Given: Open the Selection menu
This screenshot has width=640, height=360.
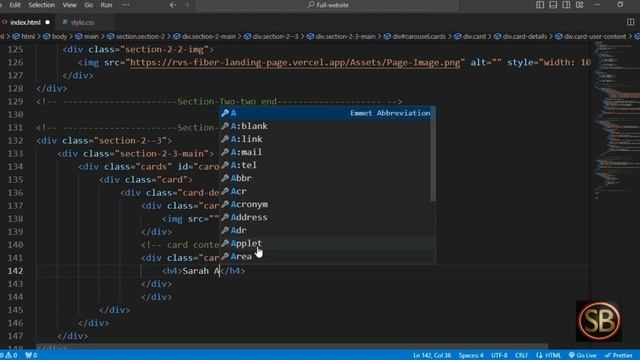Looking at the screenshot, I should 41,5.
